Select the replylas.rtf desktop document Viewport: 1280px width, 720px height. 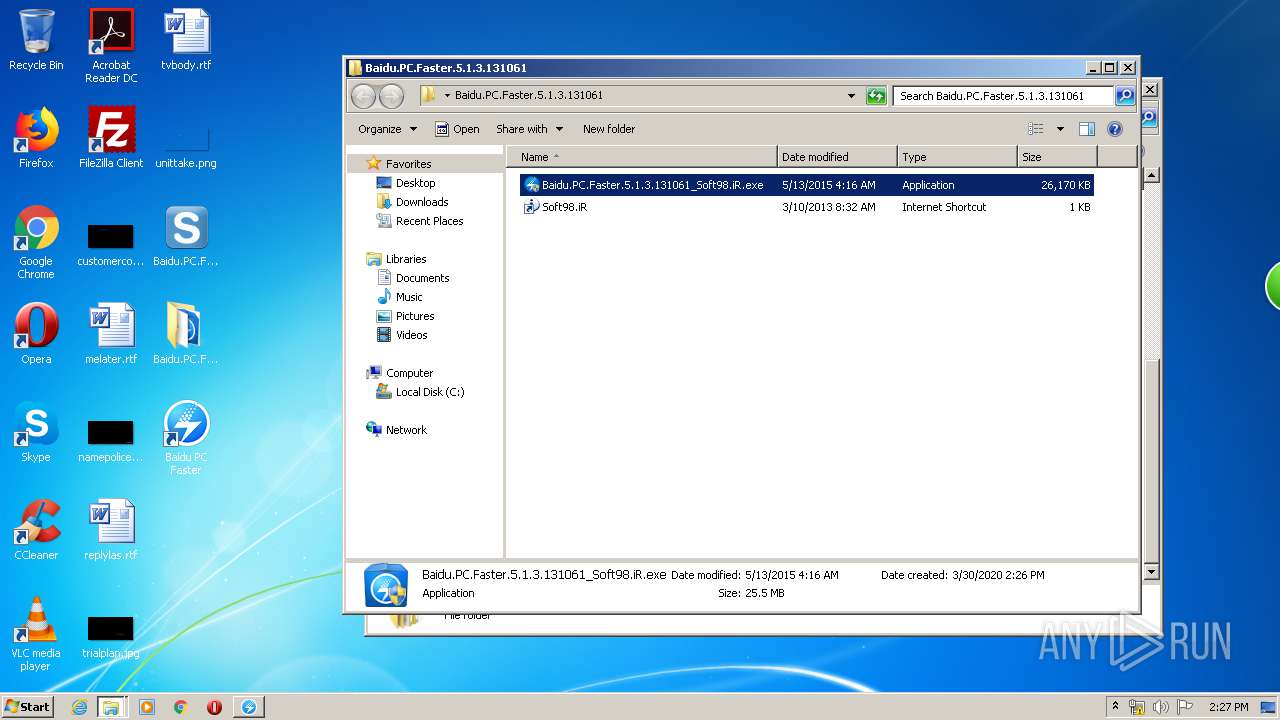tap(111, 530)
